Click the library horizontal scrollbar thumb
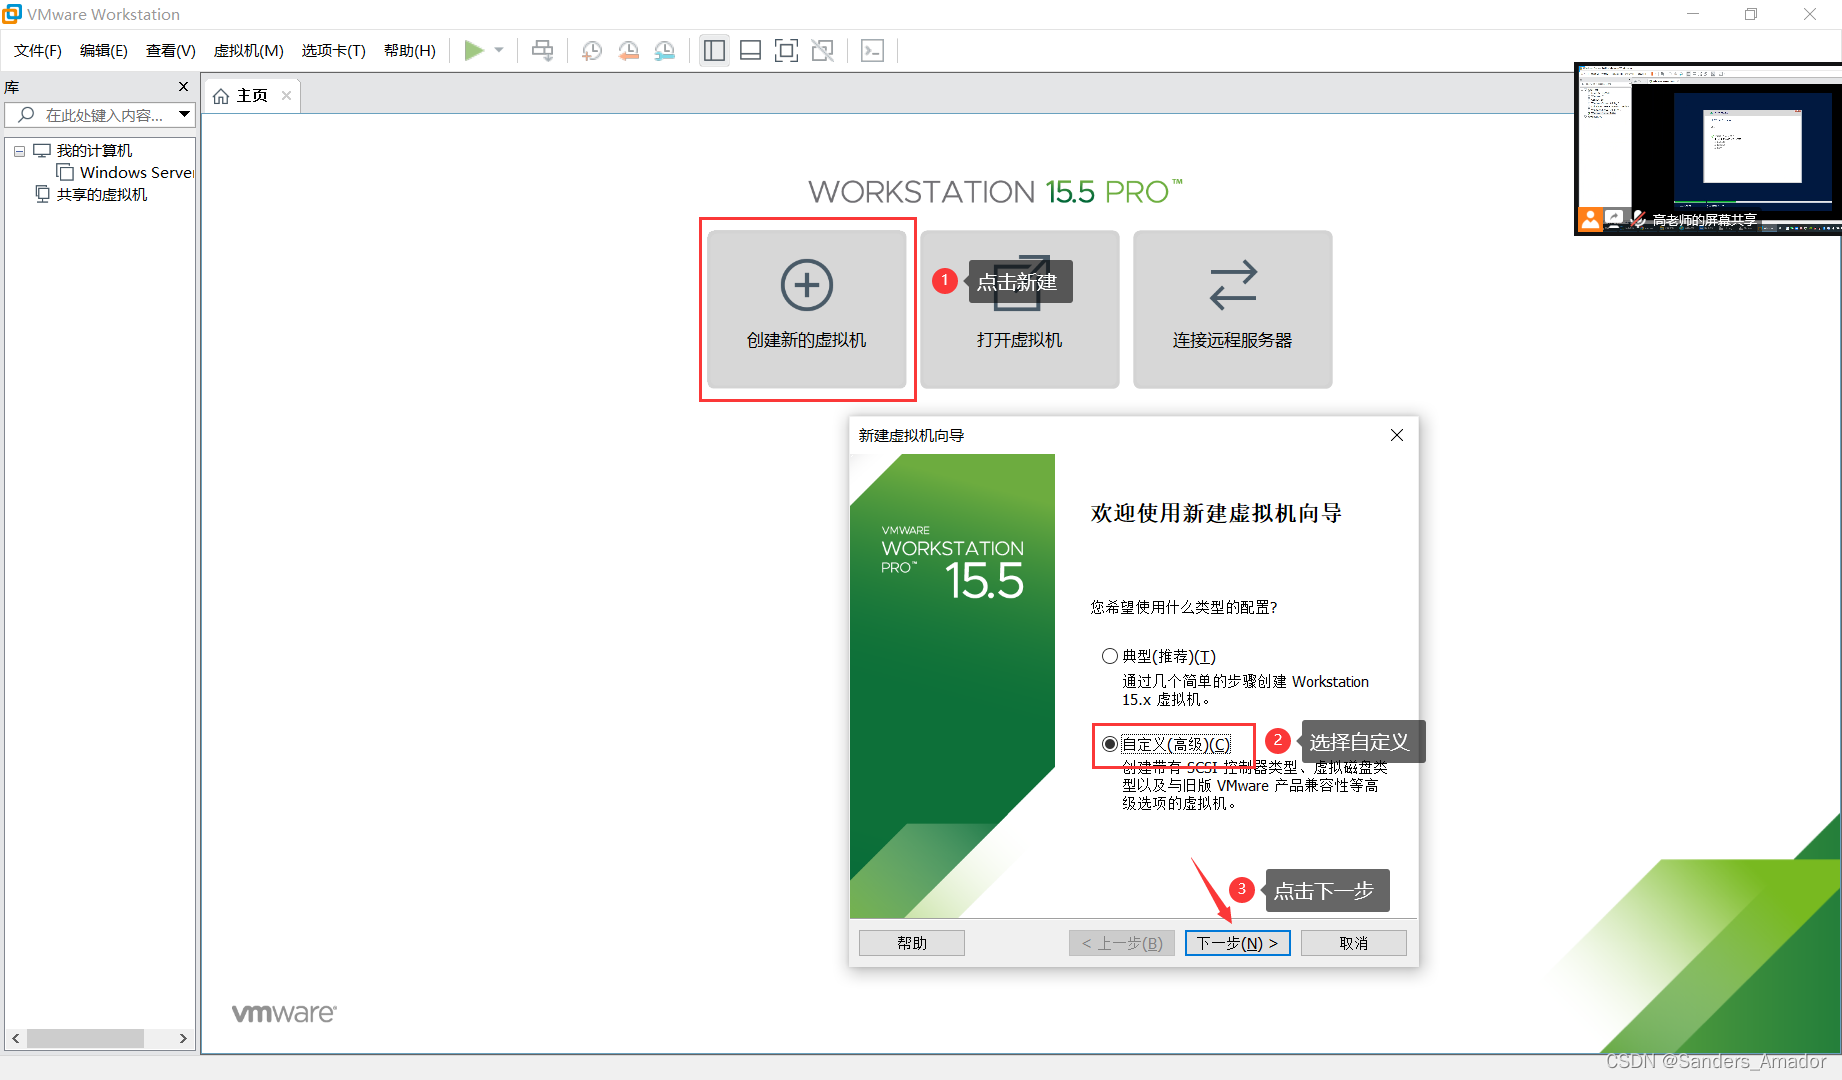 (x=85, y=1038)
